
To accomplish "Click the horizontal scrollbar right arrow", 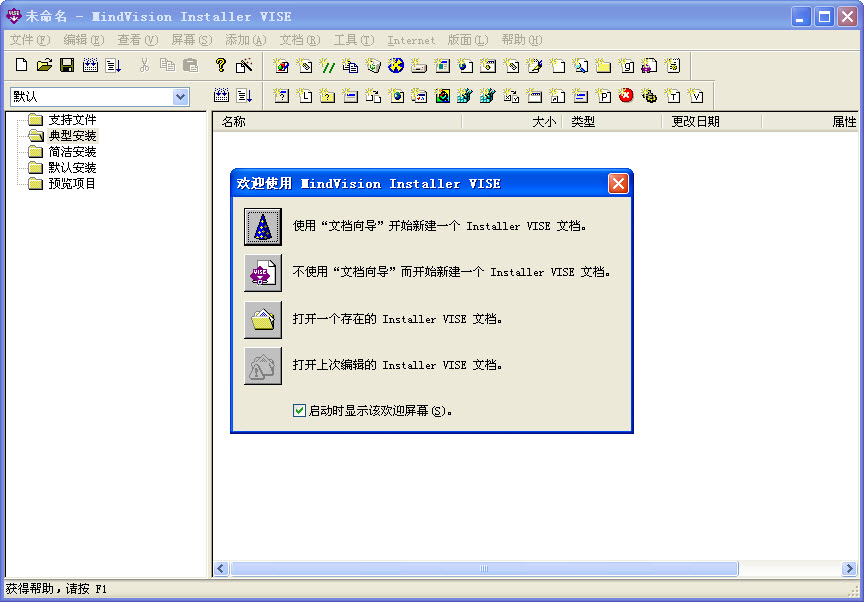I will (x=849, y=569).
